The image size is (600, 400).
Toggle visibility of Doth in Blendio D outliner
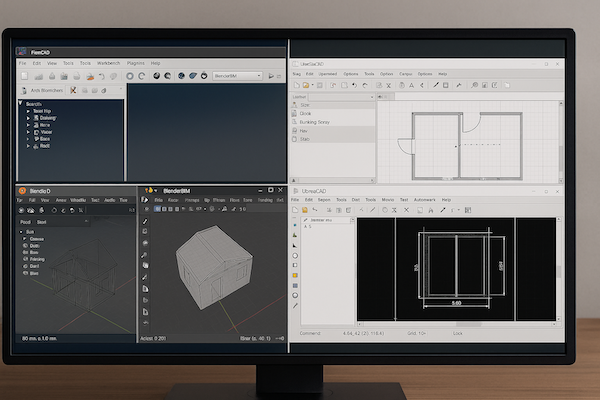(x=25, y=246)
